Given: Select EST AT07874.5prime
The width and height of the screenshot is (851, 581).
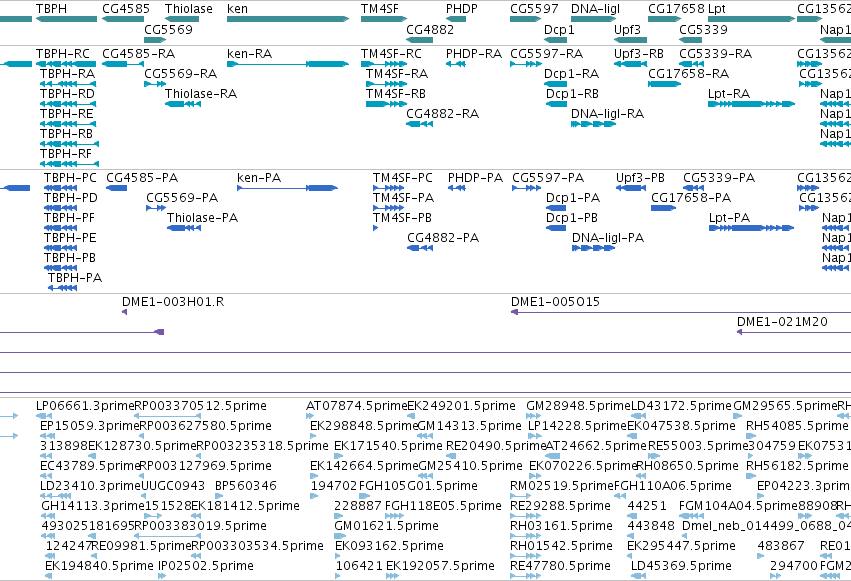Looking at the screenshot, I should pyautogui.click(x=357, y=406).
